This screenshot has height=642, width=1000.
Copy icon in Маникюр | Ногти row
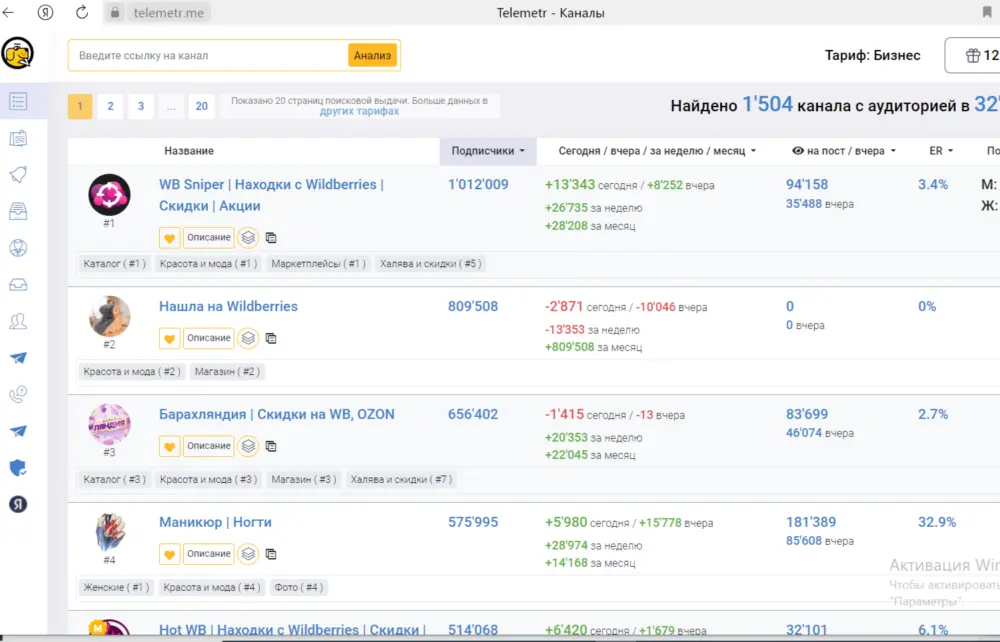click(271, 554)
